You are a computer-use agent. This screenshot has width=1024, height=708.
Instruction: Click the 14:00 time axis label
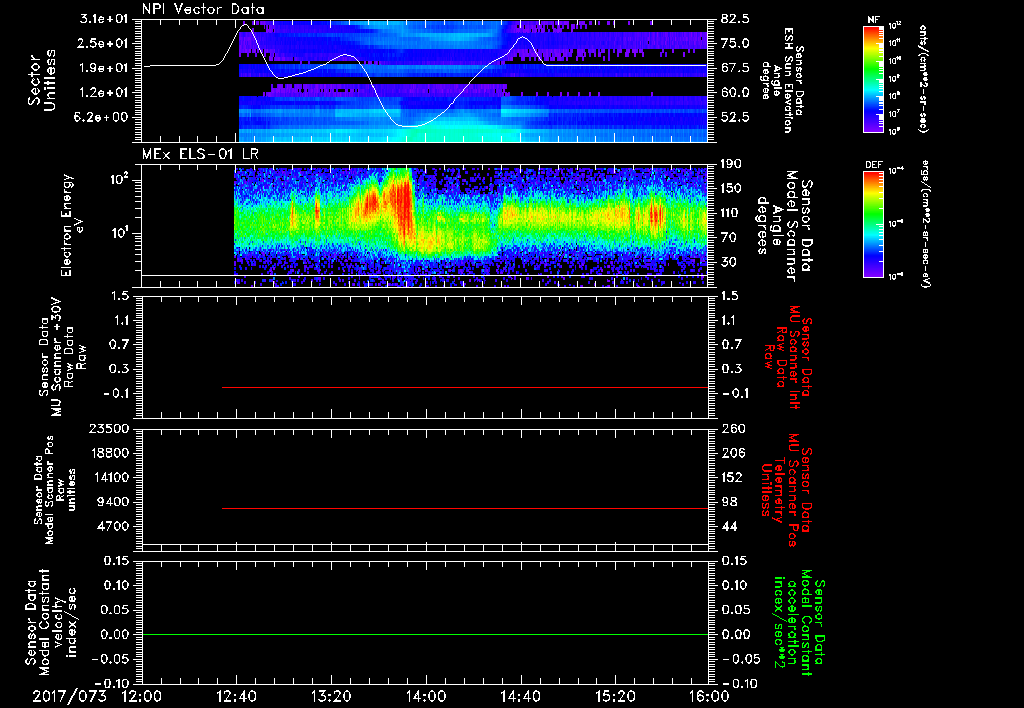tap(426, 696)
